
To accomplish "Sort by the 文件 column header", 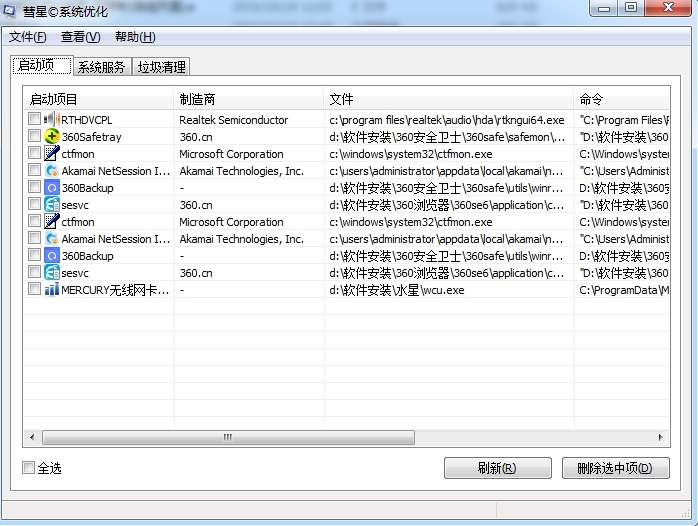I will click(x=449, y=99).
